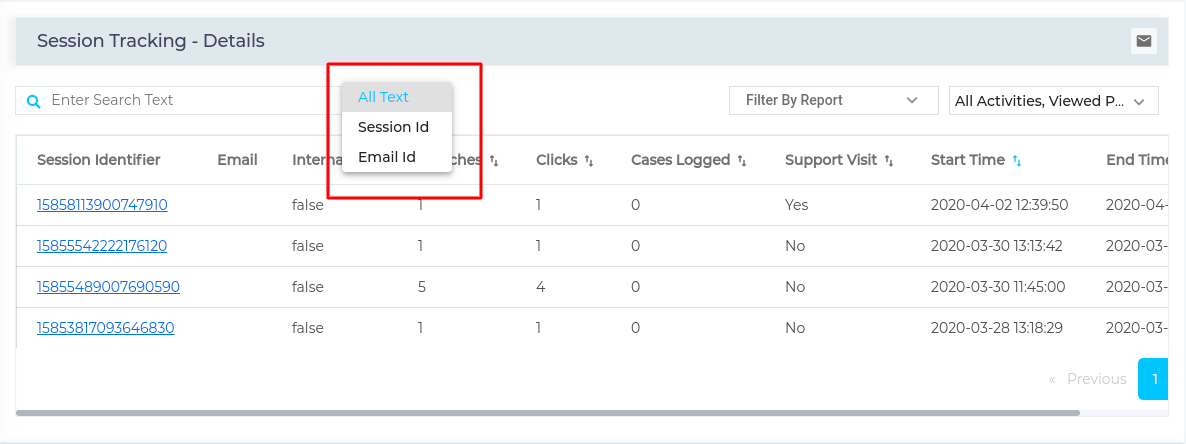The height and width of the screenshot is (444, 1186).
Task: Open session 15858113900747910 link
Action: (102, 205)
